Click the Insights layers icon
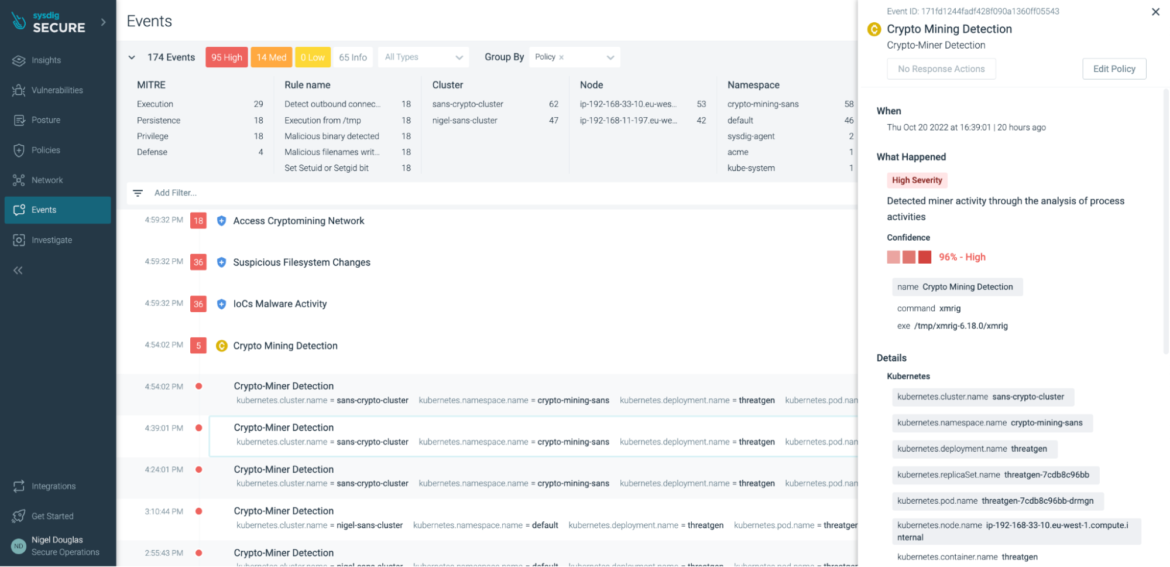 click(x=19, y=60)
